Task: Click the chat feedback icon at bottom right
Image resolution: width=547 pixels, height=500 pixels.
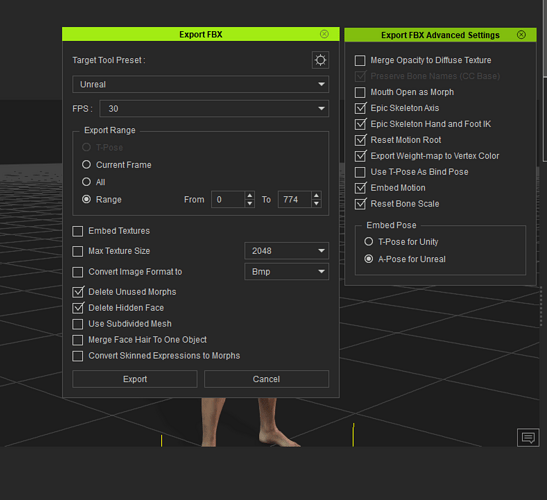Action: [x=528, y=437]
